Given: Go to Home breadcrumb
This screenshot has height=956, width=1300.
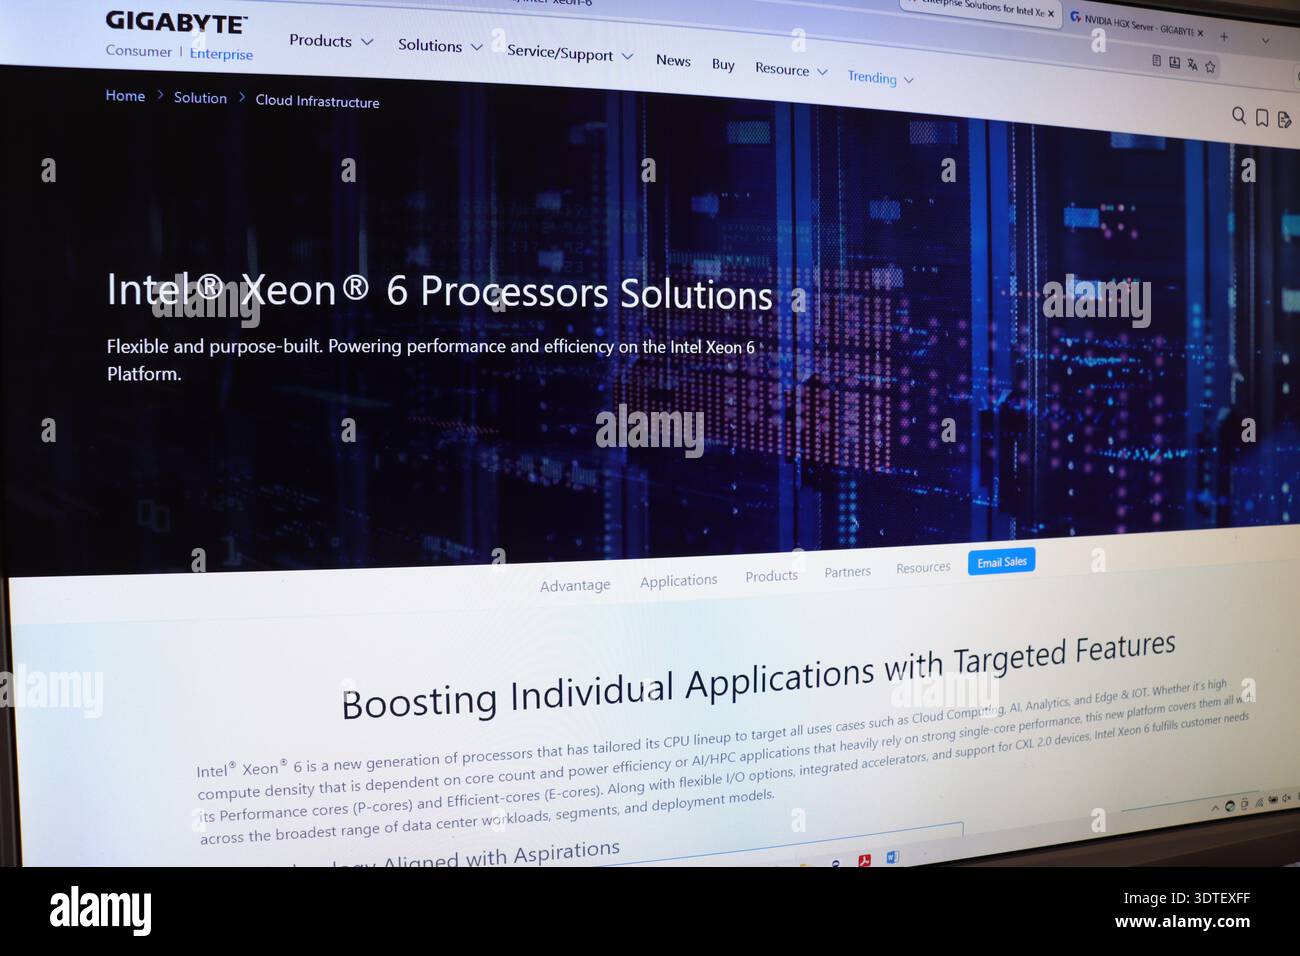Looking at the screenshot, I should [125, 96].
